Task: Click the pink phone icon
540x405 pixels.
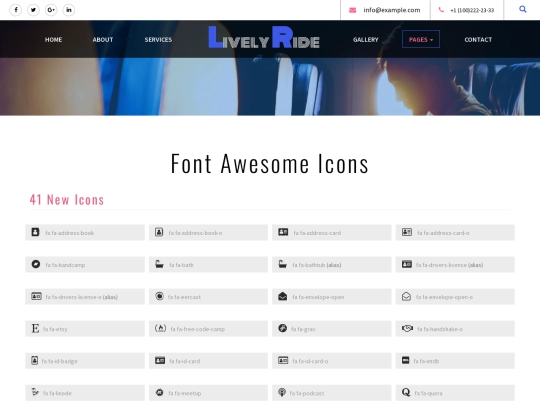Action: click(x=441, y=10)
